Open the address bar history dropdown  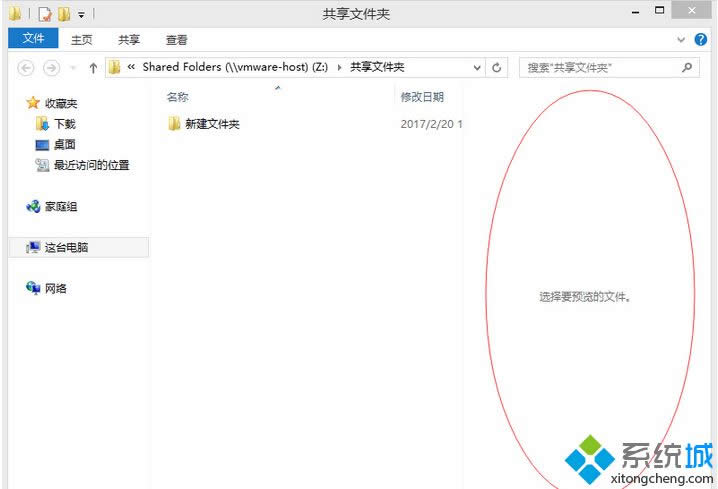[x=477, y=68]
